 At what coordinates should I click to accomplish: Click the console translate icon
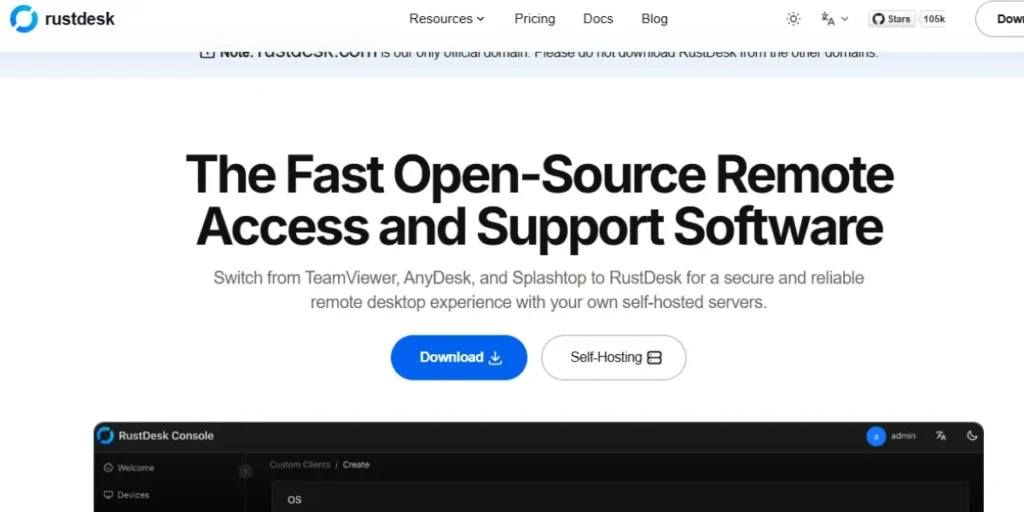[941, 436]
